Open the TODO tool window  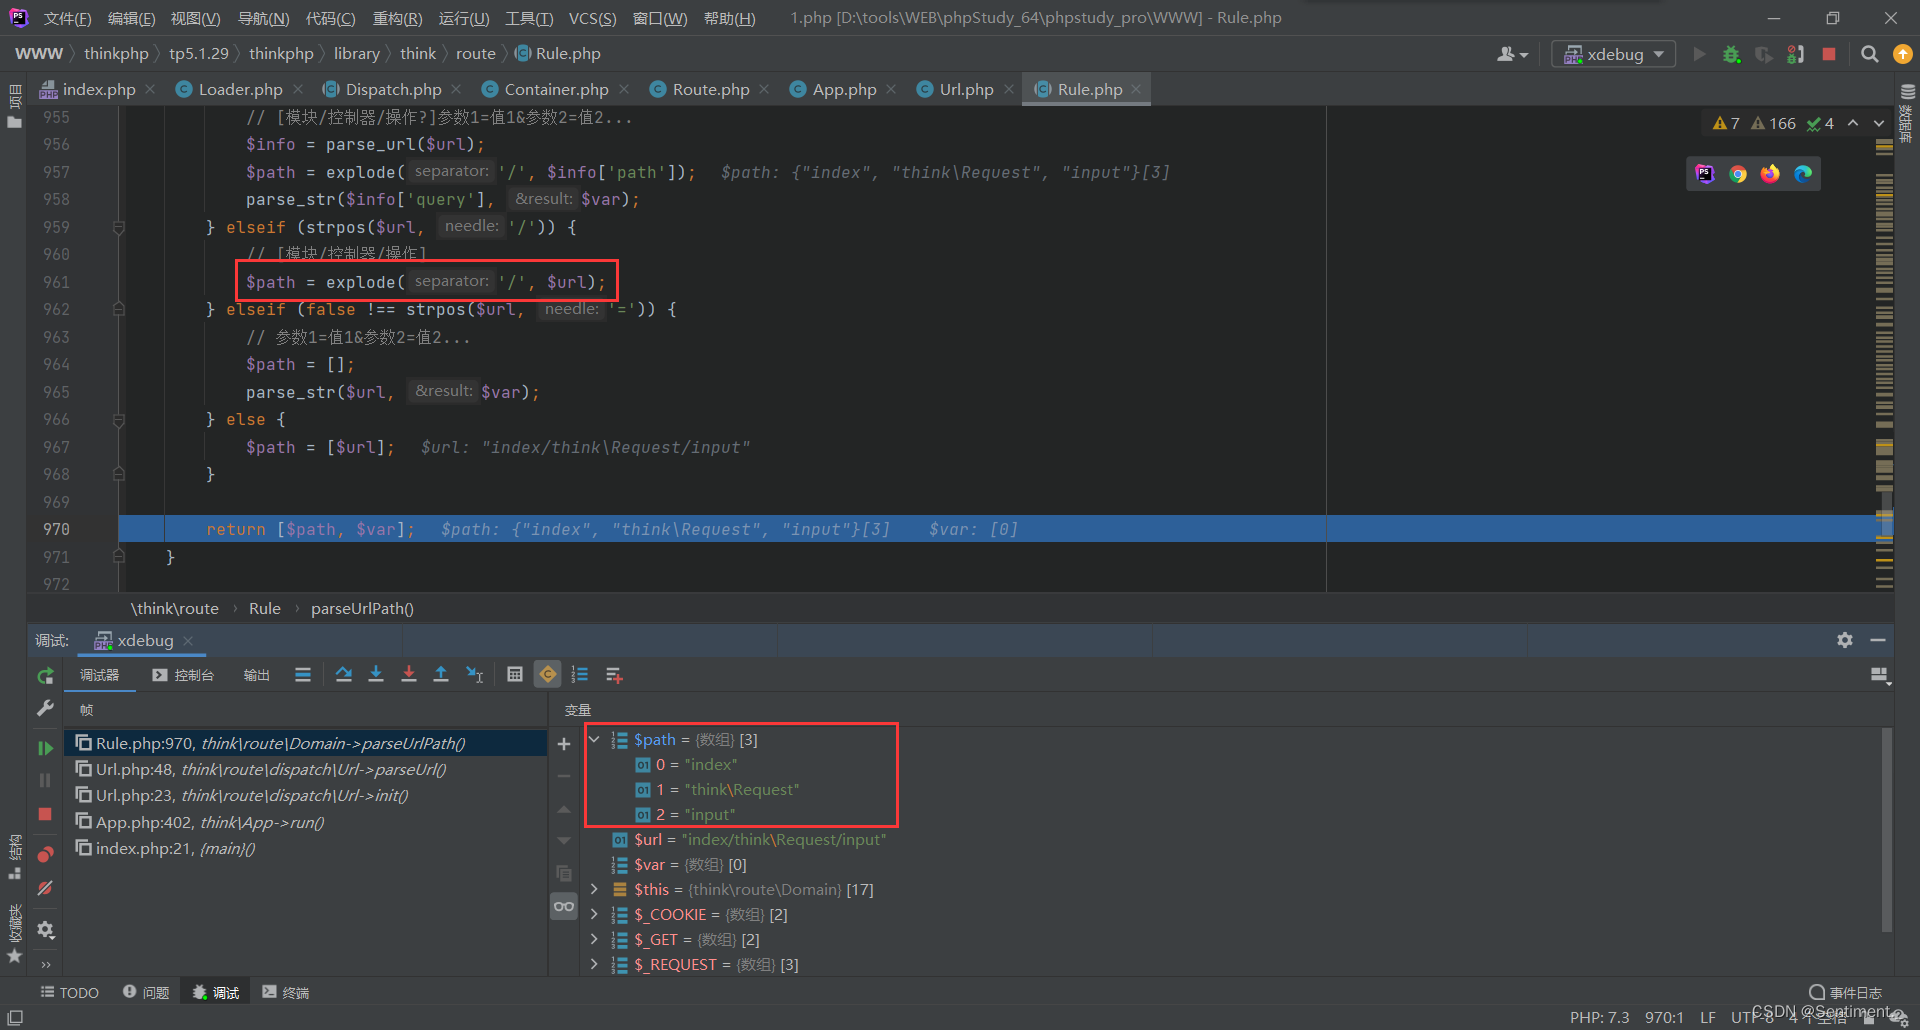(x=70, y=992)
